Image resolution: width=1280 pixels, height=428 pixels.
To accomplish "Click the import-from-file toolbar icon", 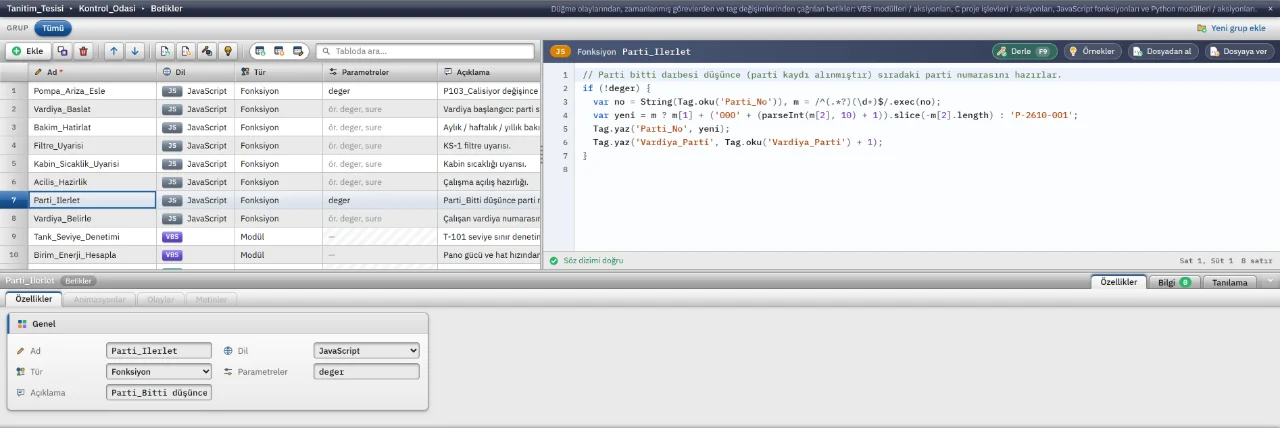I will 165,50.
